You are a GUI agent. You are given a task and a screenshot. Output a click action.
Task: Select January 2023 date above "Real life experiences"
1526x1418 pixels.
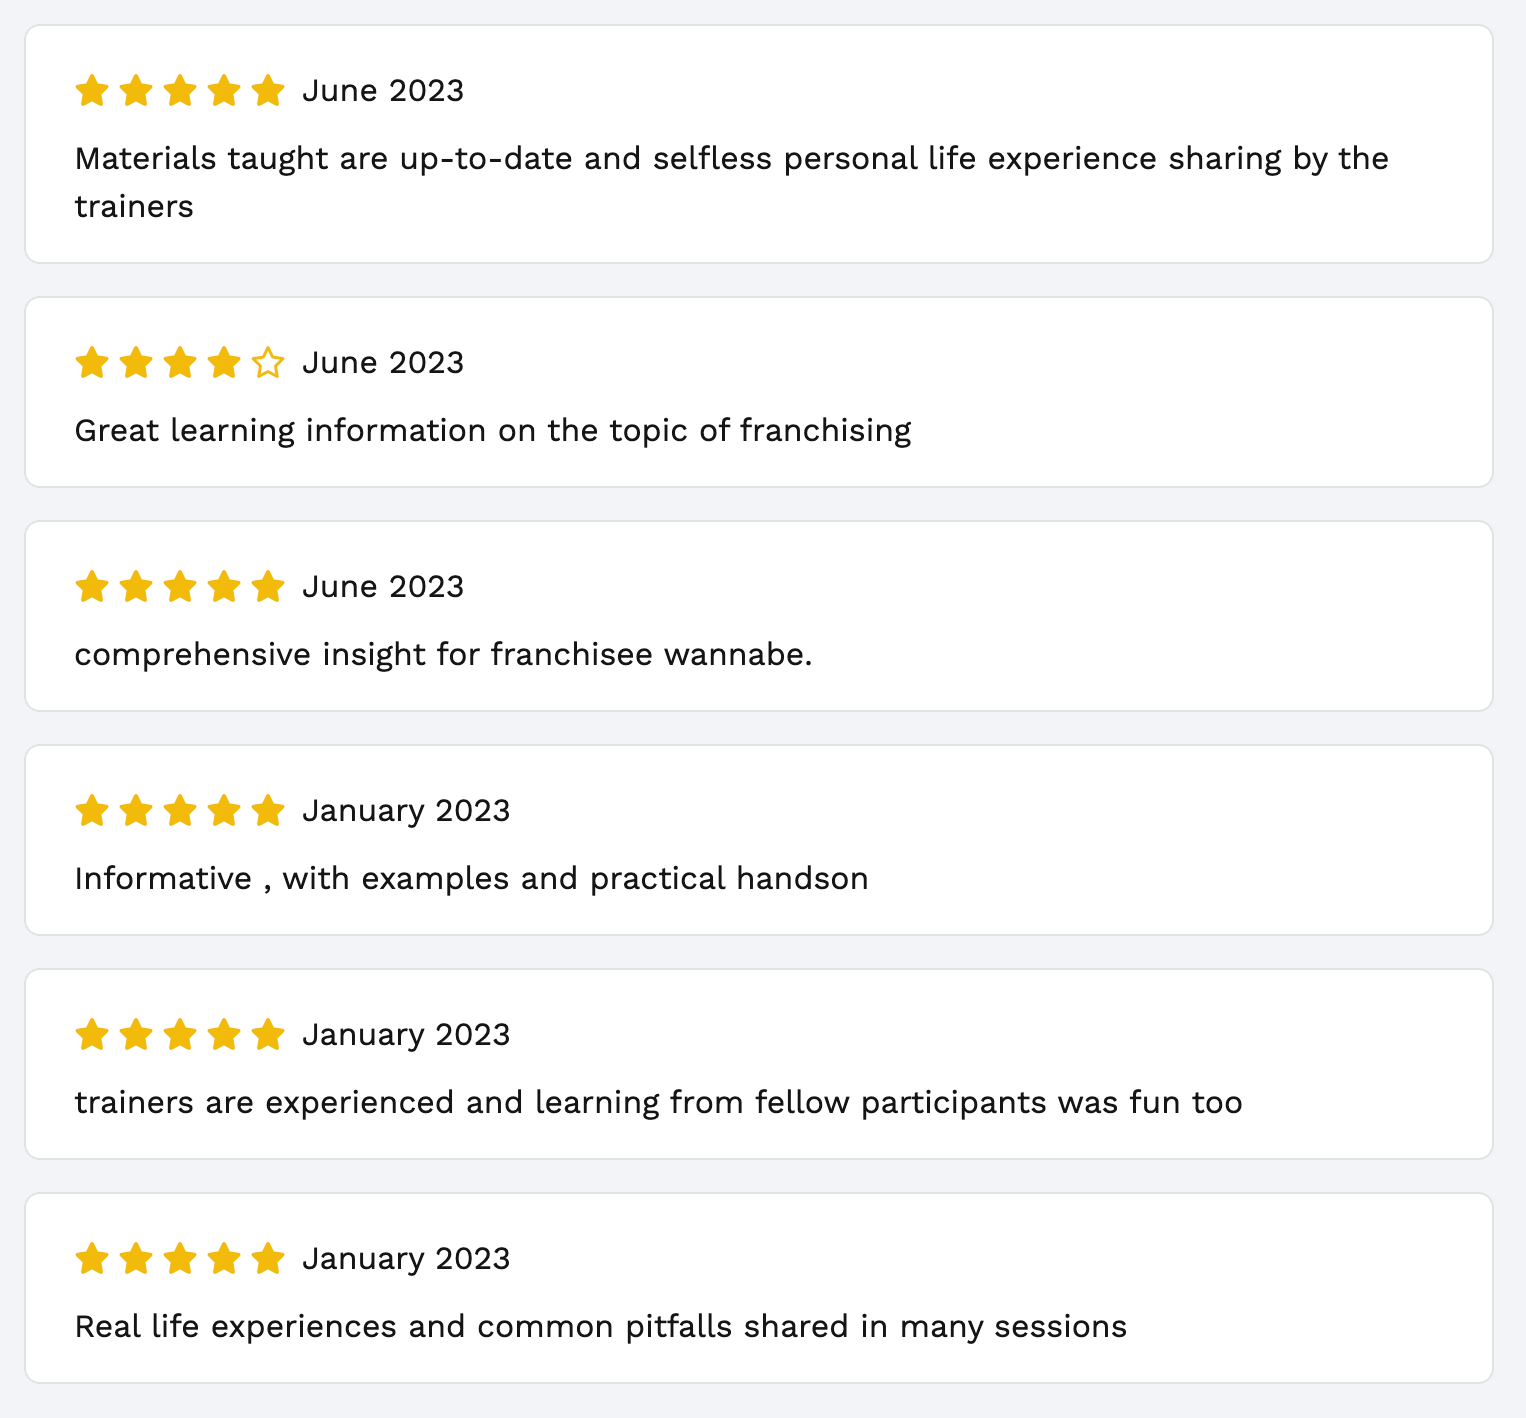[x=406, y=1259]
